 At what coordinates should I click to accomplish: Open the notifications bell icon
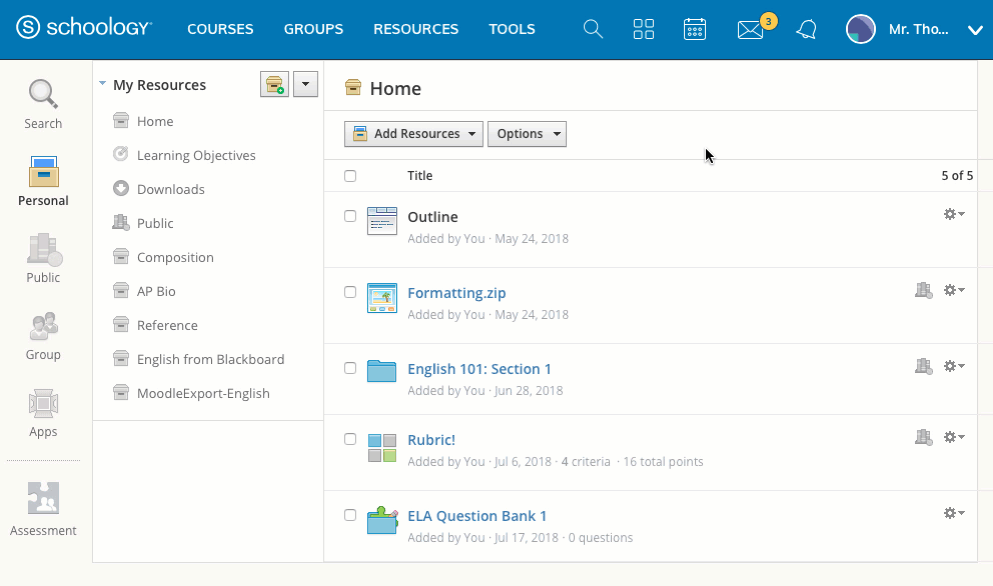[806, 30]
